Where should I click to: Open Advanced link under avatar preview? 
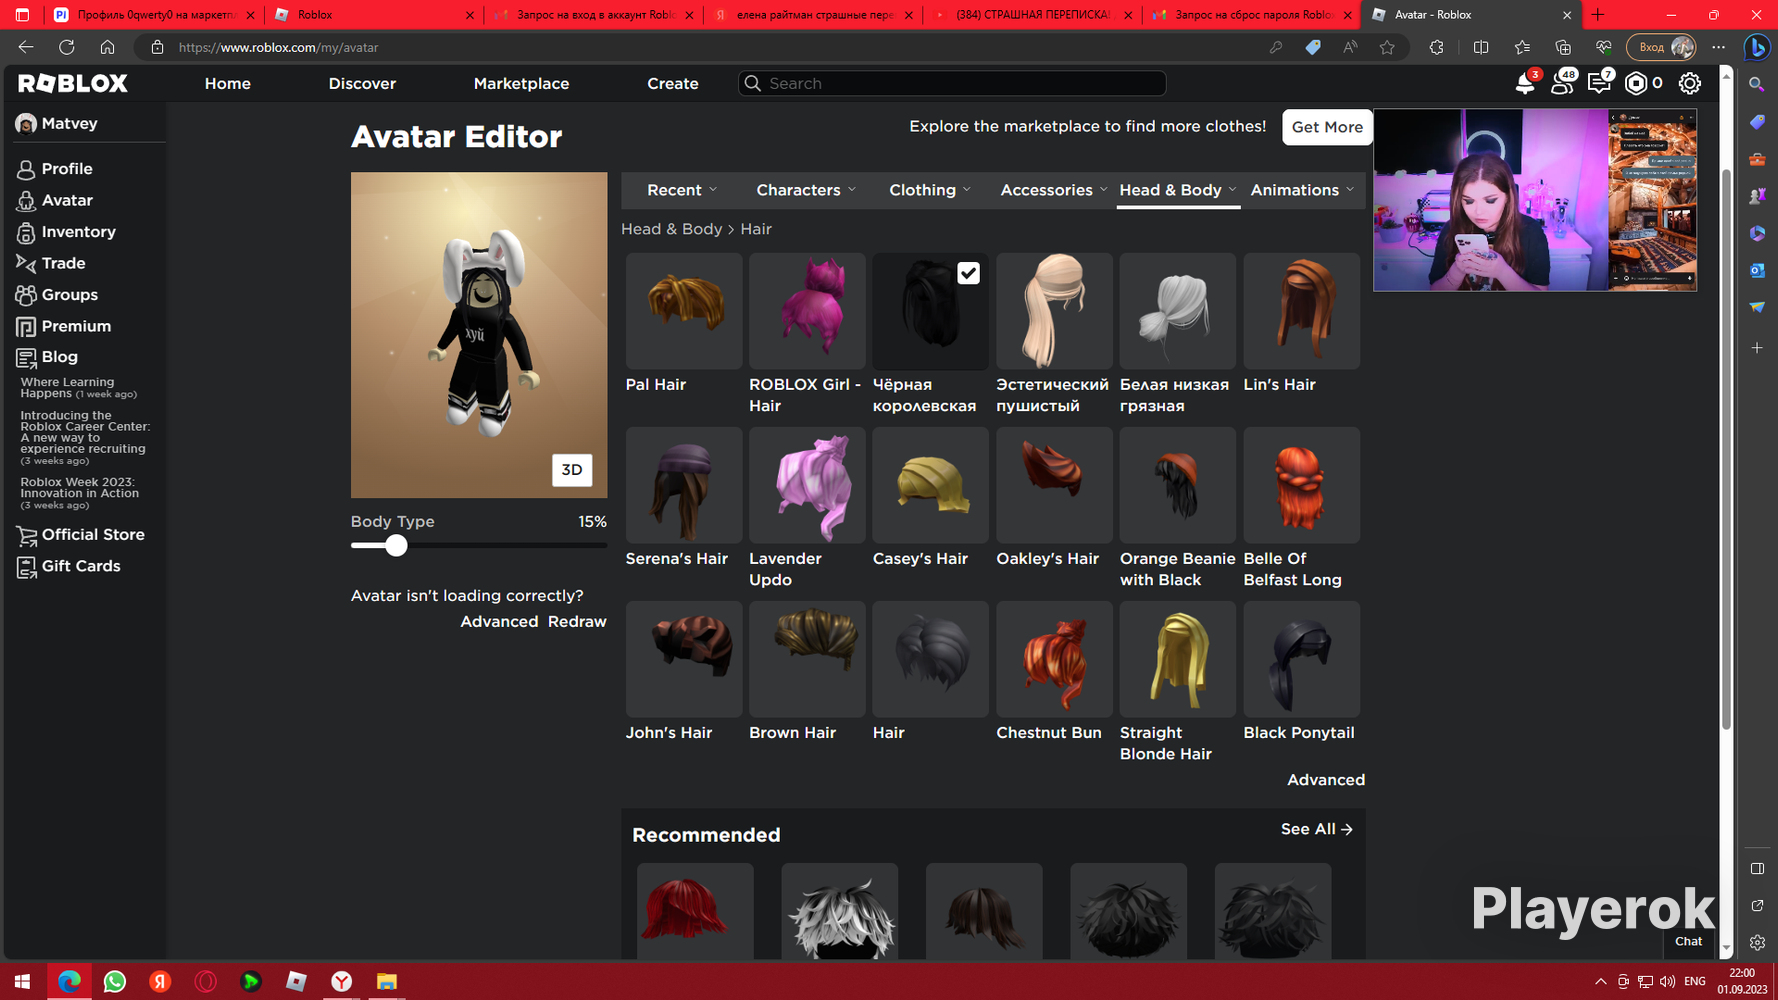pos(499,622)
